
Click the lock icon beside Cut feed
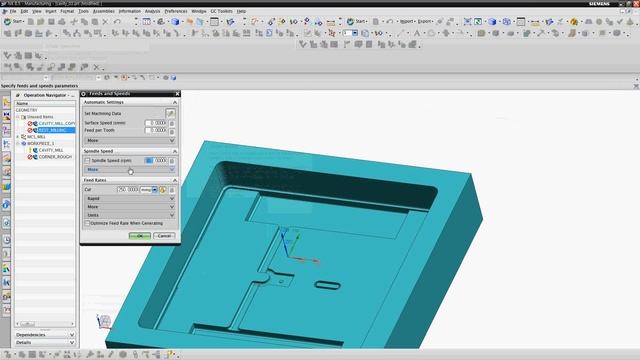(x=172, y=190)
